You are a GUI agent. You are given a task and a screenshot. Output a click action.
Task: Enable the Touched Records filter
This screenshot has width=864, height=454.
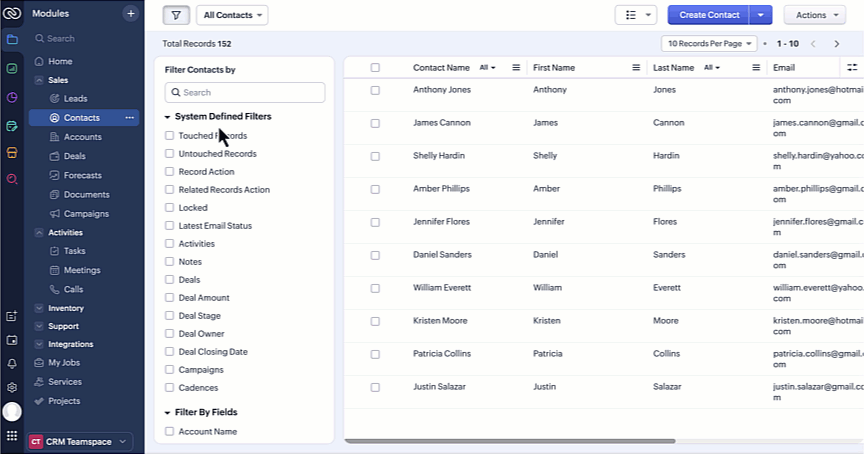[x=170, y=136]
